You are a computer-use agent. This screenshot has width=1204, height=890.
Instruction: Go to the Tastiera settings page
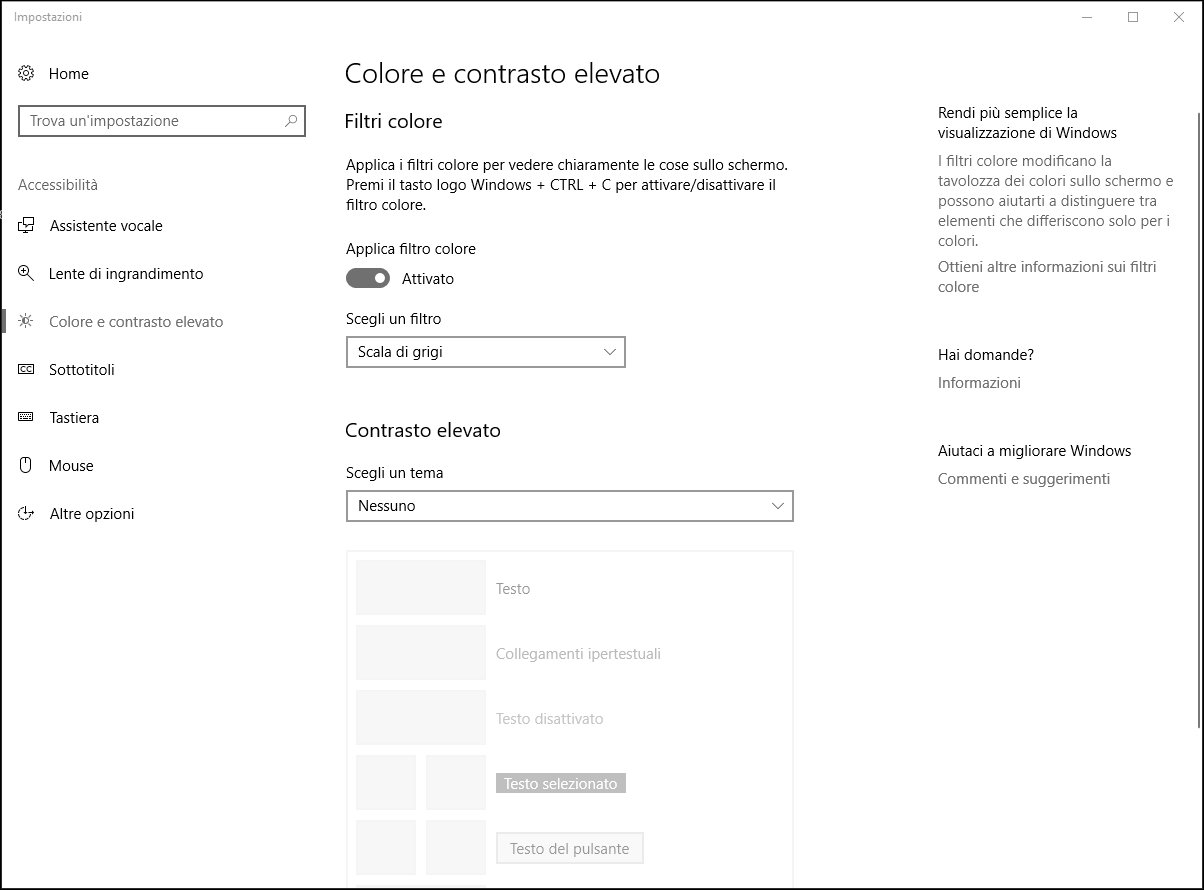click(x=74, y=418)
